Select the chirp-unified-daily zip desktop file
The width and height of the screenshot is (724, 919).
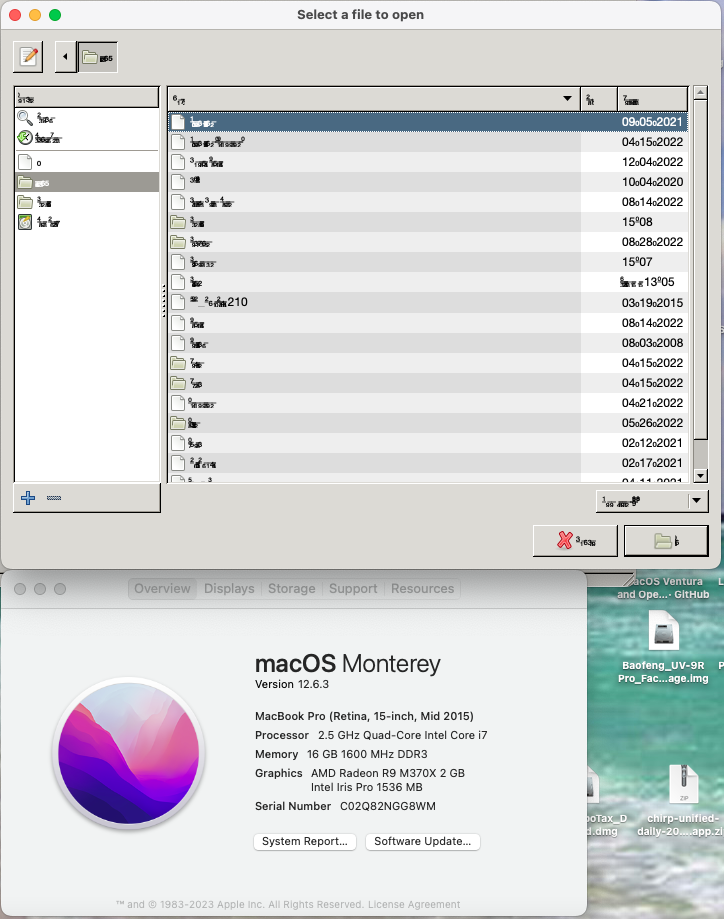click(x=683, y=800)
